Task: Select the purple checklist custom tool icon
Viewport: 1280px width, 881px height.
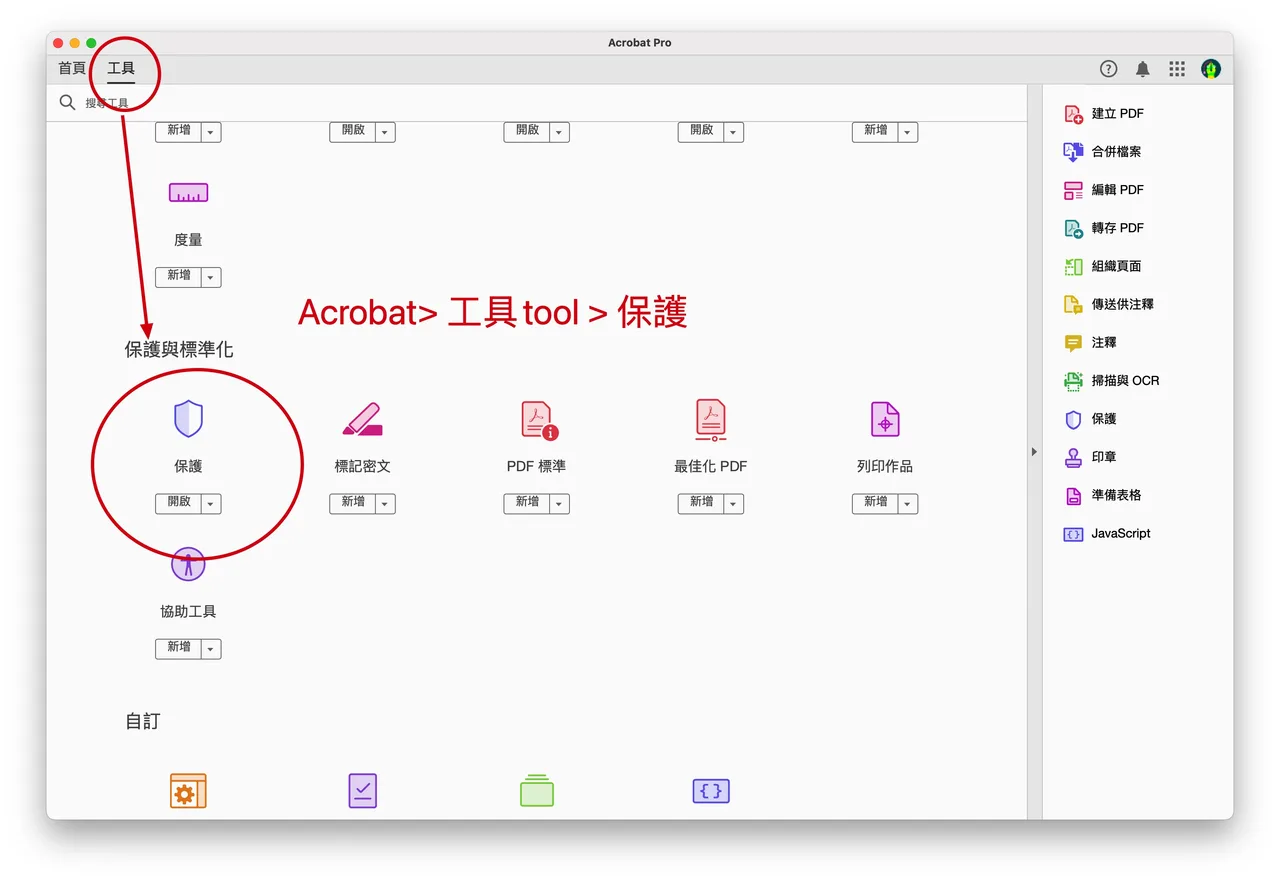Action: [x=362, y=791]
